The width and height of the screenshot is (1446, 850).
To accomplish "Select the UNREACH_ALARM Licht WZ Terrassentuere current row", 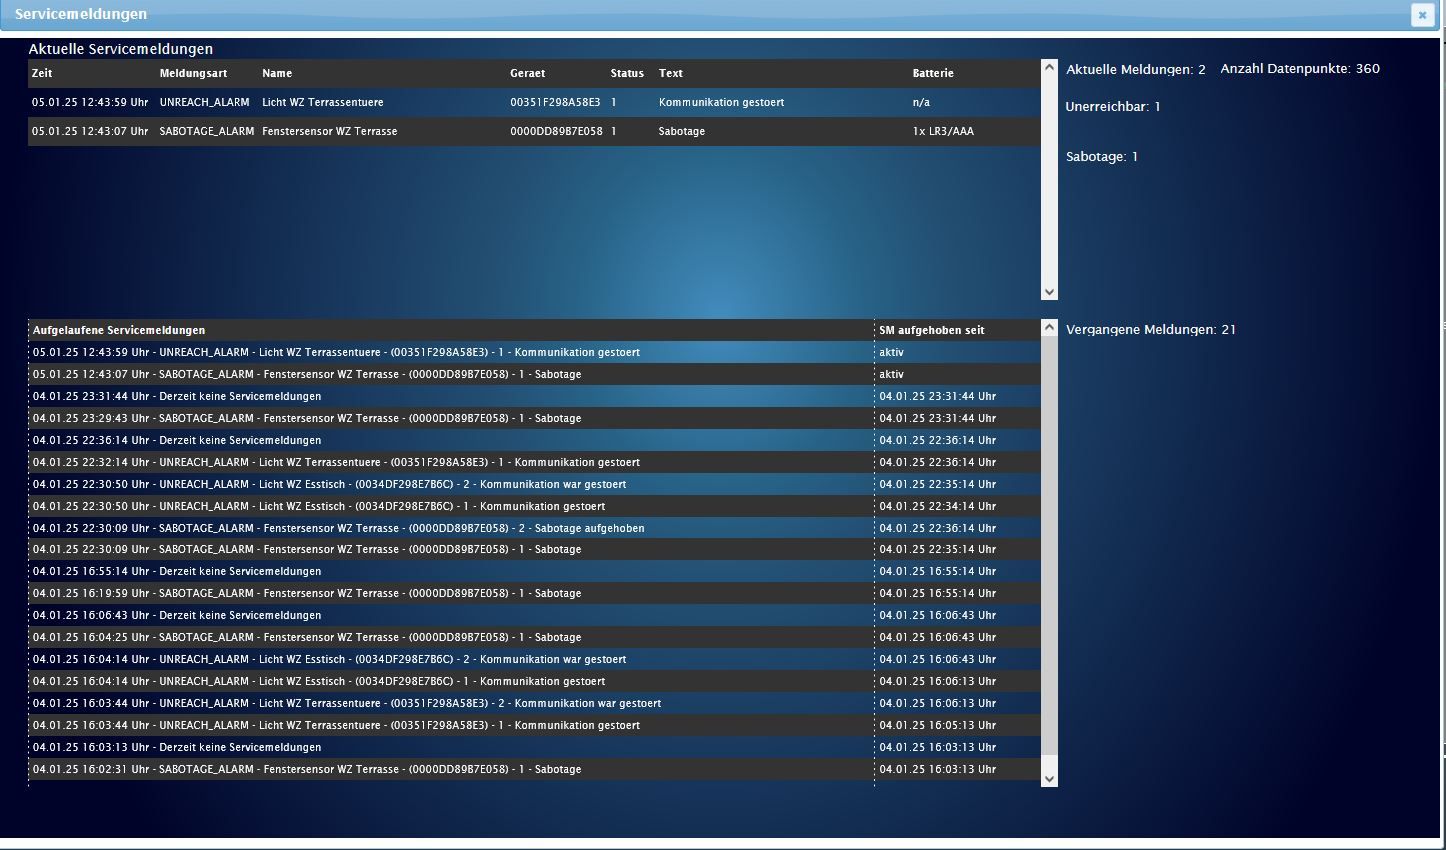I will pyautogui.click(x=322, y=102).
